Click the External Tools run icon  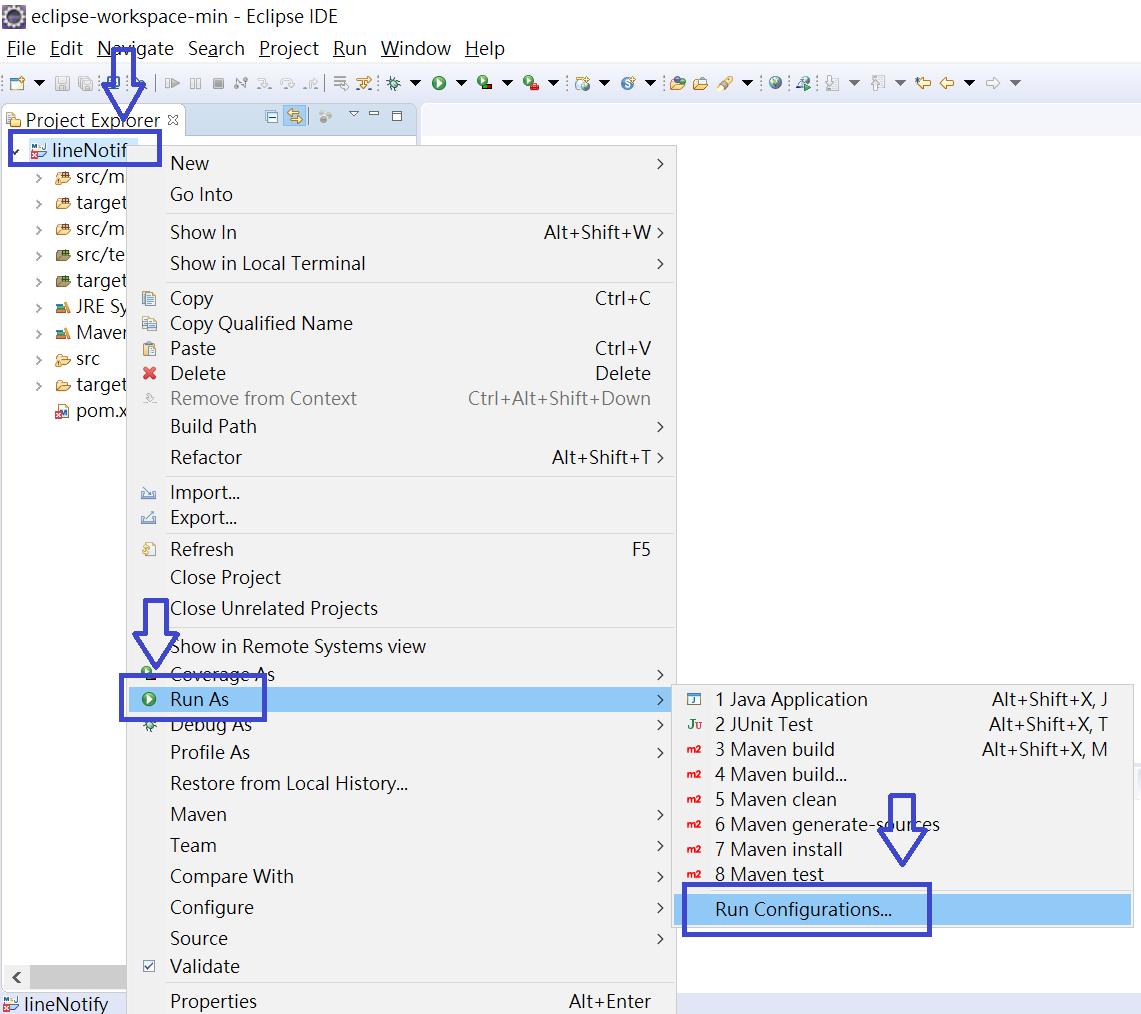tap(530, 83)
